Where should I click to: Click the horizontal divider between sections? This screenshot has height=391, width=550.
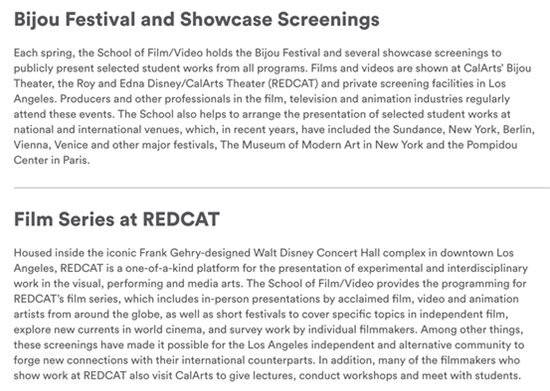pos(282,188)
